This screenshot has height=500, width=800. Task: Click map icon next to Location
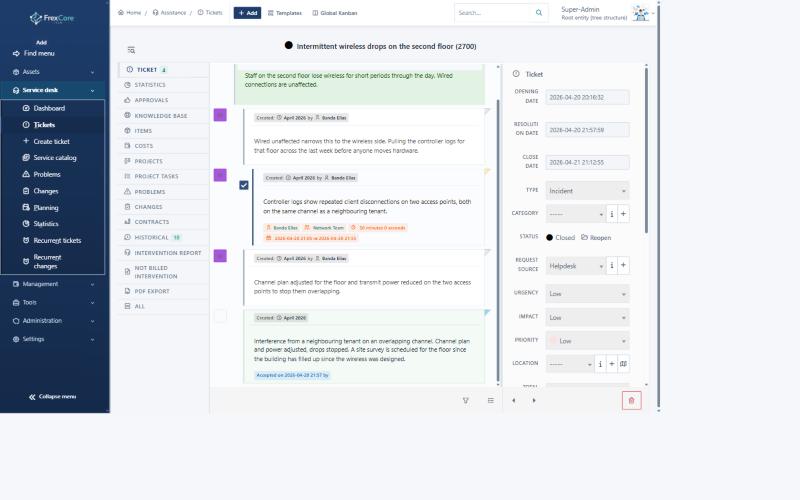(623, 364)
